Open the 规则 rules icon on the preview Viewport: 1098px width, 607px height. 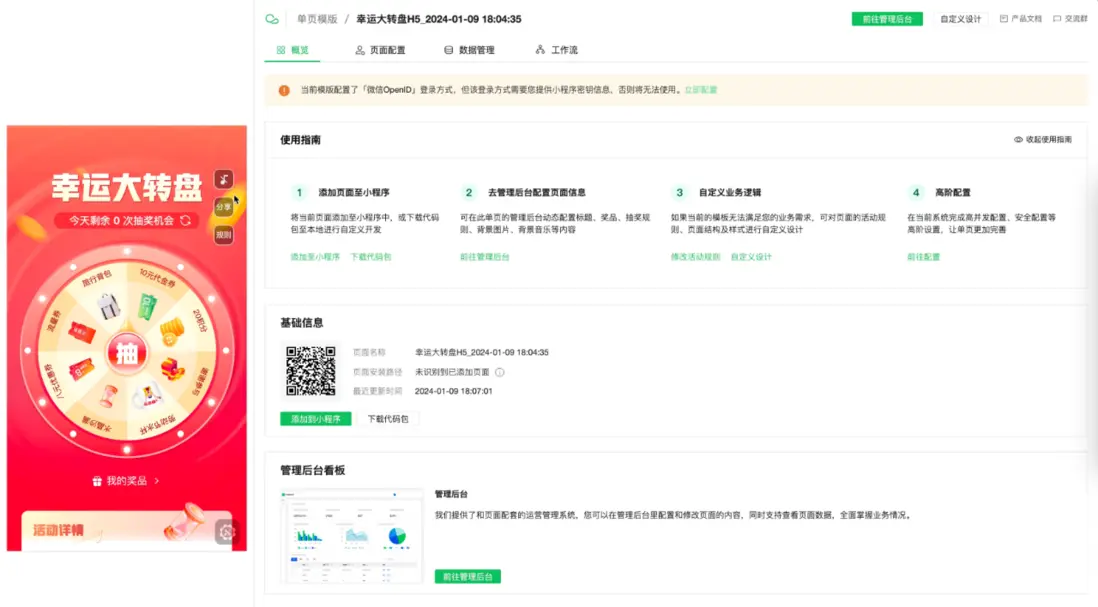[x=225, y=233]
